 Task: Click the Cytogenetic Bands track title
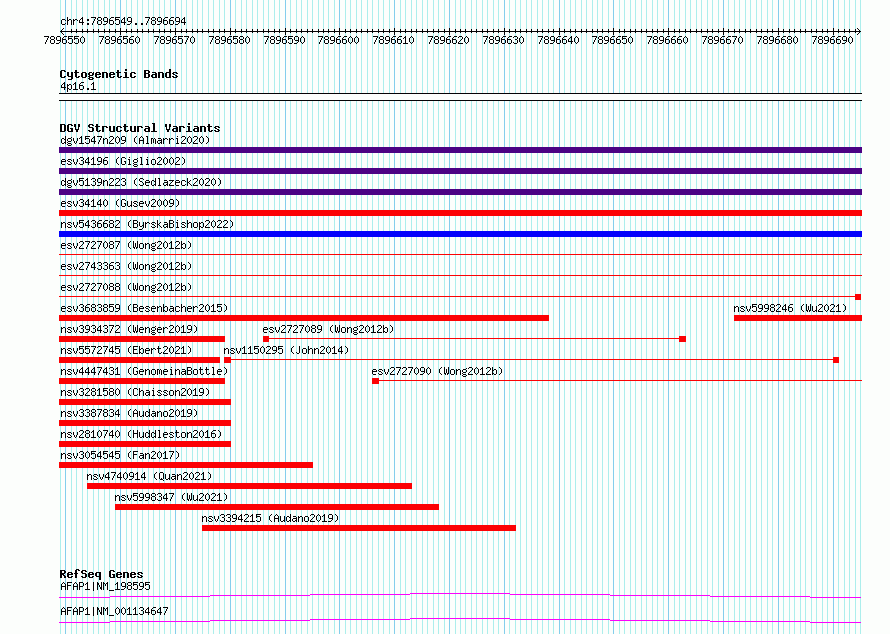tap(119, 74)
